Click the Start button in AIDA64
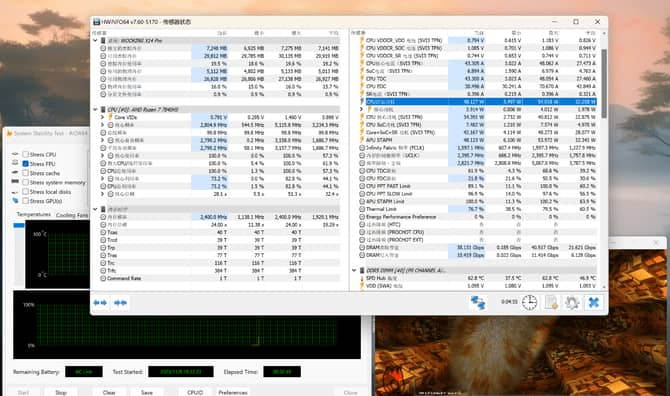Viewport: 670px width, 396px height. tap(24, 392)
